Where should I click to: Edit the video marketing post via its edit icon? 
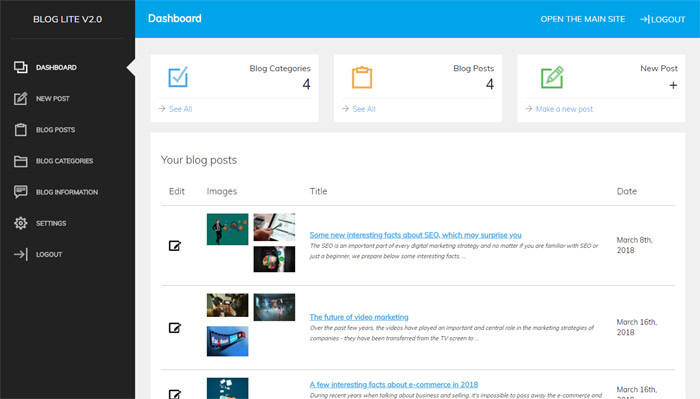point(175,328)
